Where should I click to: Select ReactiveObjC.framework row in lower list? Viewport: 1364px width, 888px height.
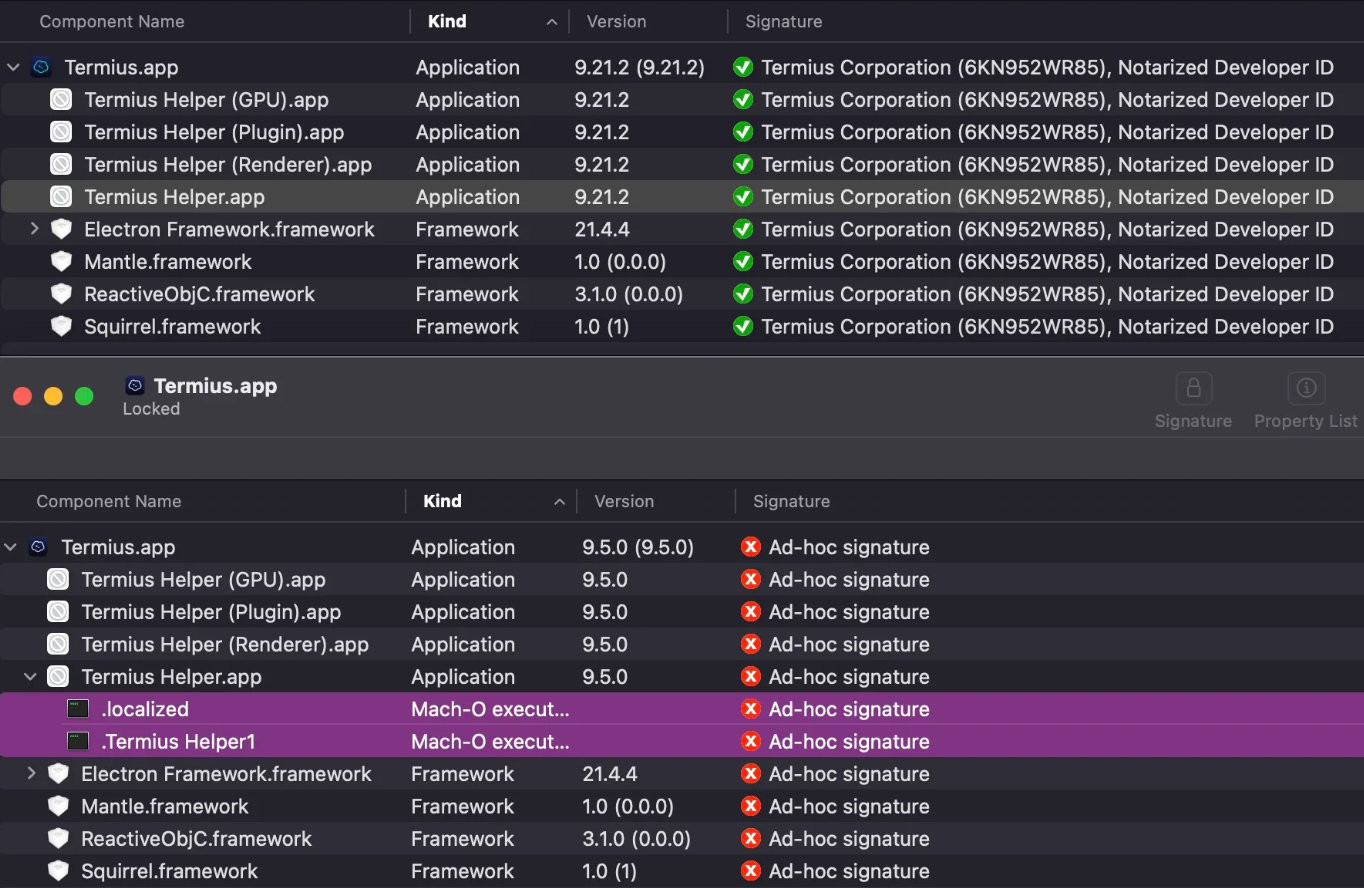point(682,838)
